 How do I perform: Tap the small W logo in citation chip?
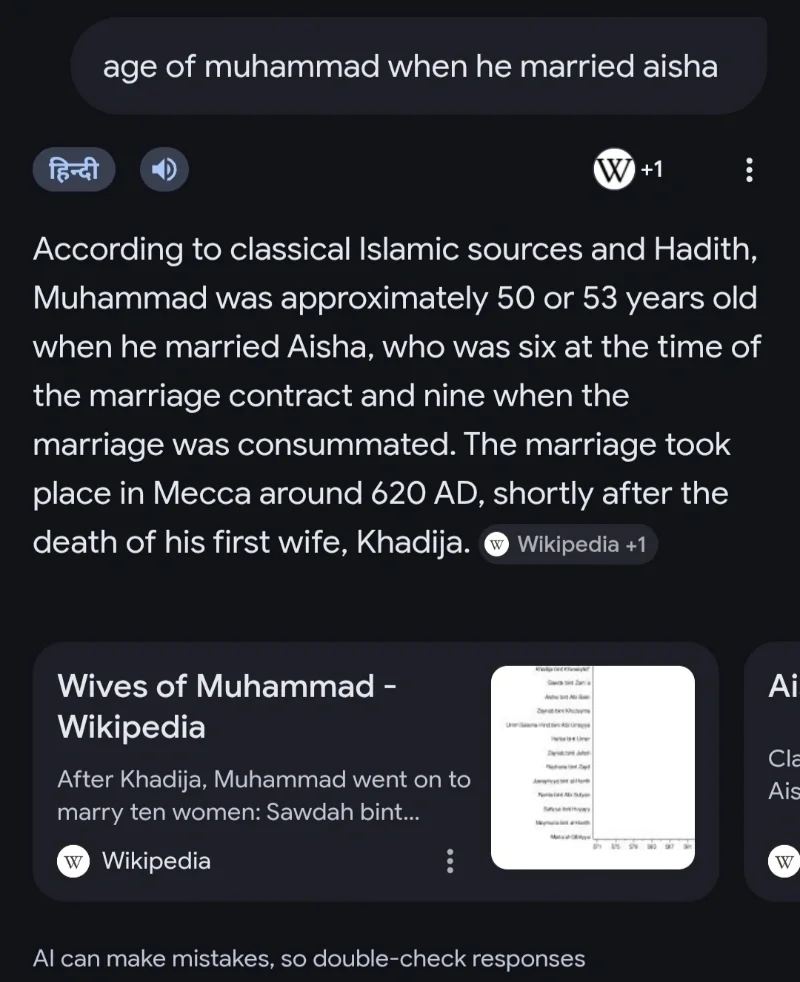(497, 545)
